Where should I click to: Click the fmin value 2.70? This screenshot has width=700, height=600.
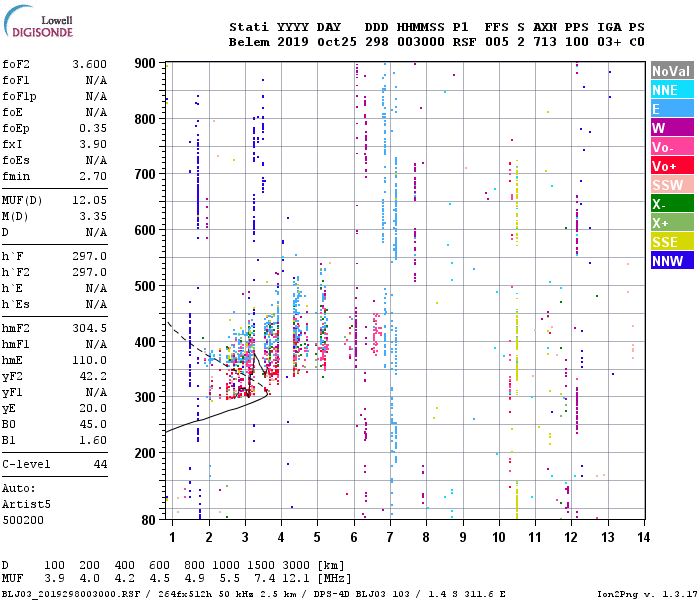tap(93, 176)
